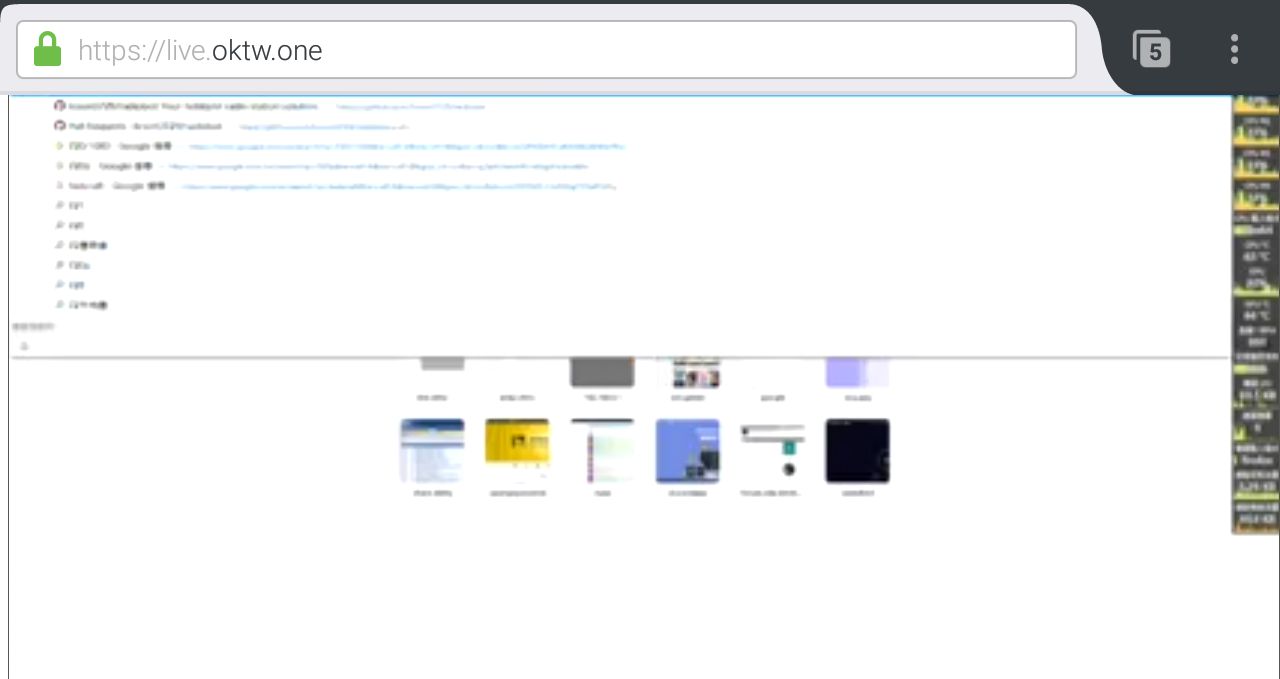Open the white page thumbnail with colored sidebar

[602, 451]
